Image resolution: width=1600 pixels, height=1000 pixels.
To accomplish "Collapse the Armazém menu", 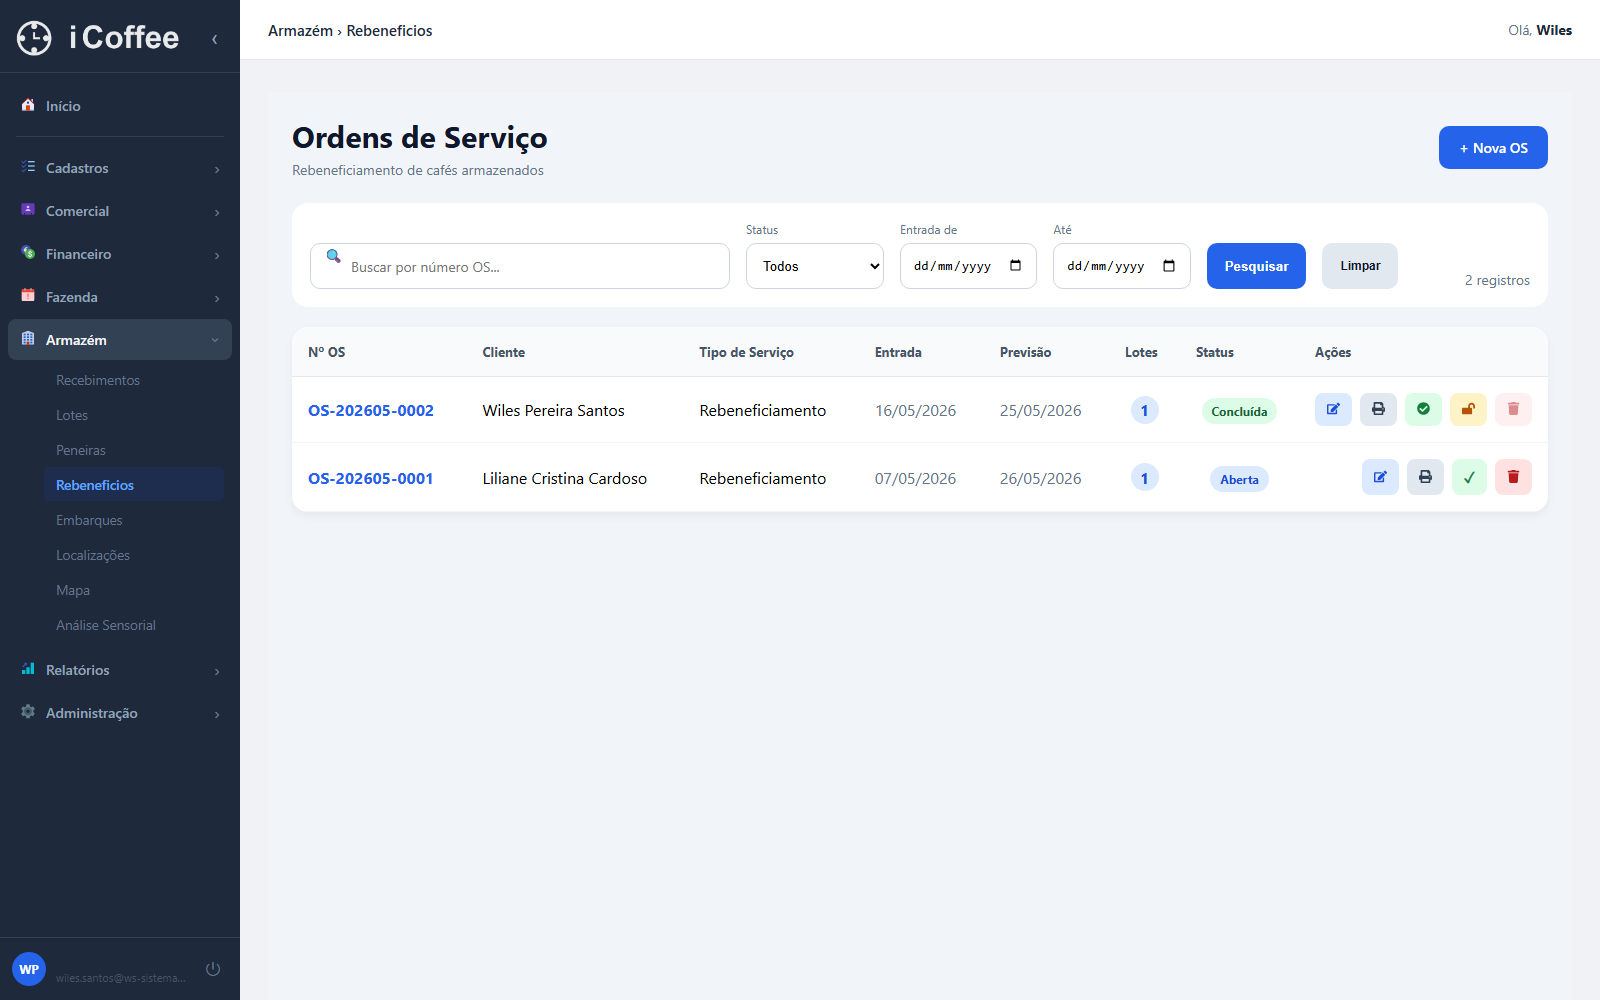I will [120, 340].
